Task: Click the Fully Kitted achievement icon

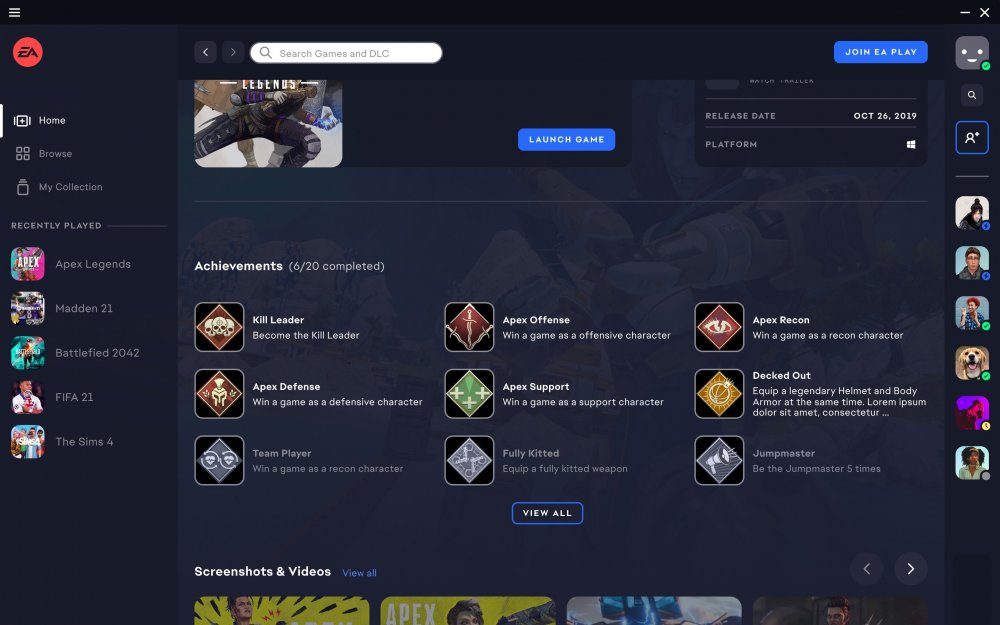Action: coord(469,460)
